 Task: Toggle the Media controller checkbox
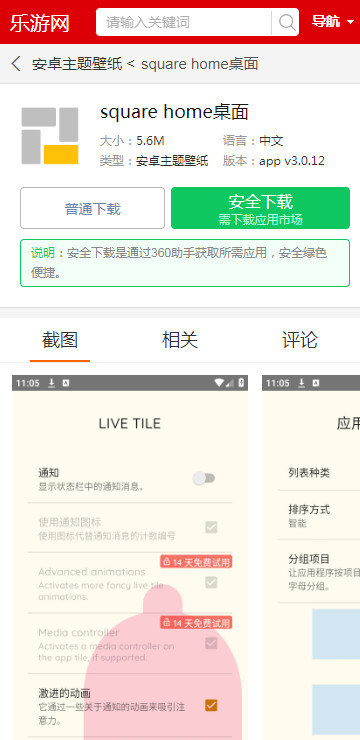click(211, 643)
